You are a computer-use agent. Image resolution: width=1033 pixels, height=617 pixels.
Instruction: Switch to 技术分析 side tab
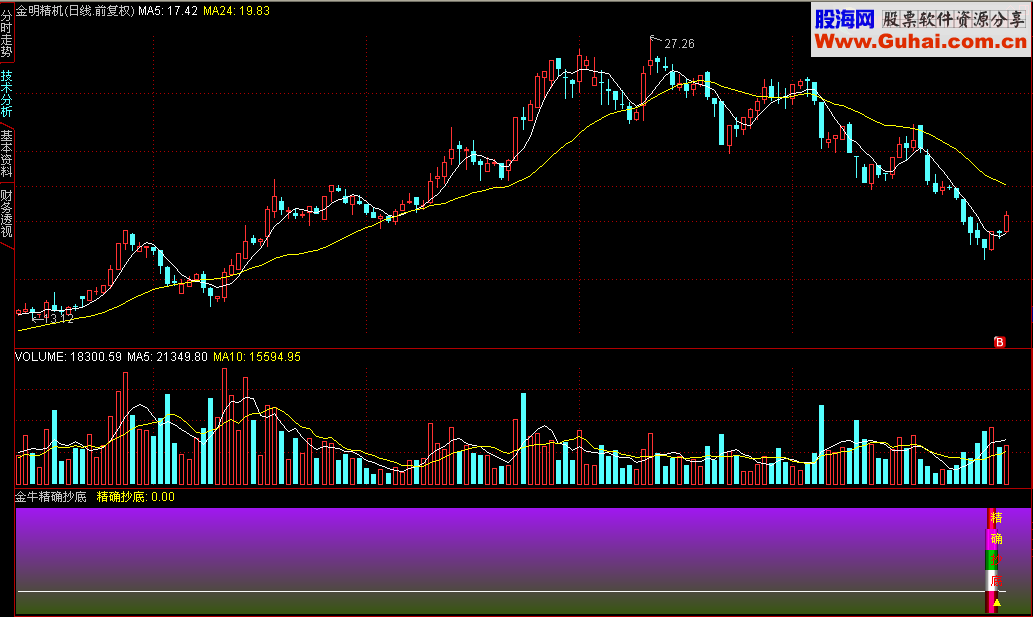point(7,94)
